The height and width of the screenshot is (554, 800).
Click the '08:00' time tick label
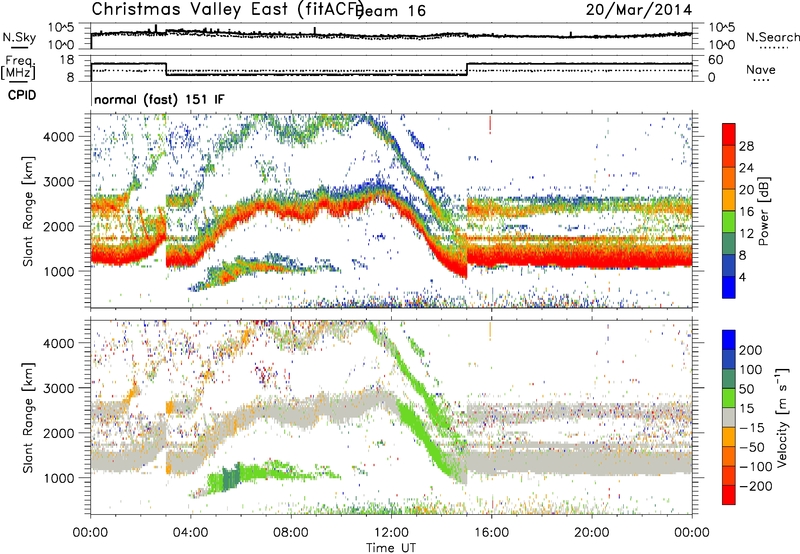[x=291, y=533]
